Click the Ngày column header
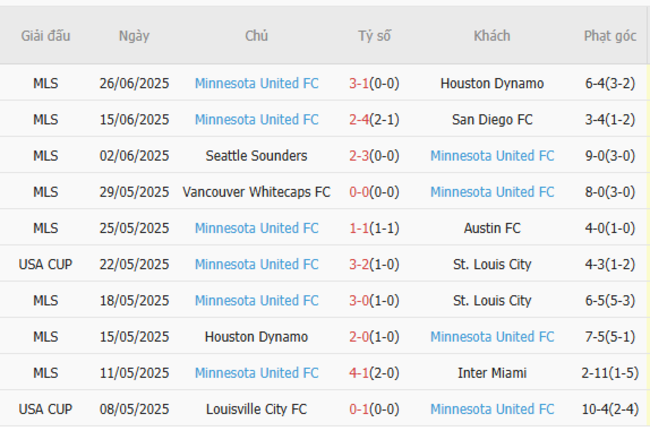The width and height of the screenshot is (650, 431). tap(133, 36)
